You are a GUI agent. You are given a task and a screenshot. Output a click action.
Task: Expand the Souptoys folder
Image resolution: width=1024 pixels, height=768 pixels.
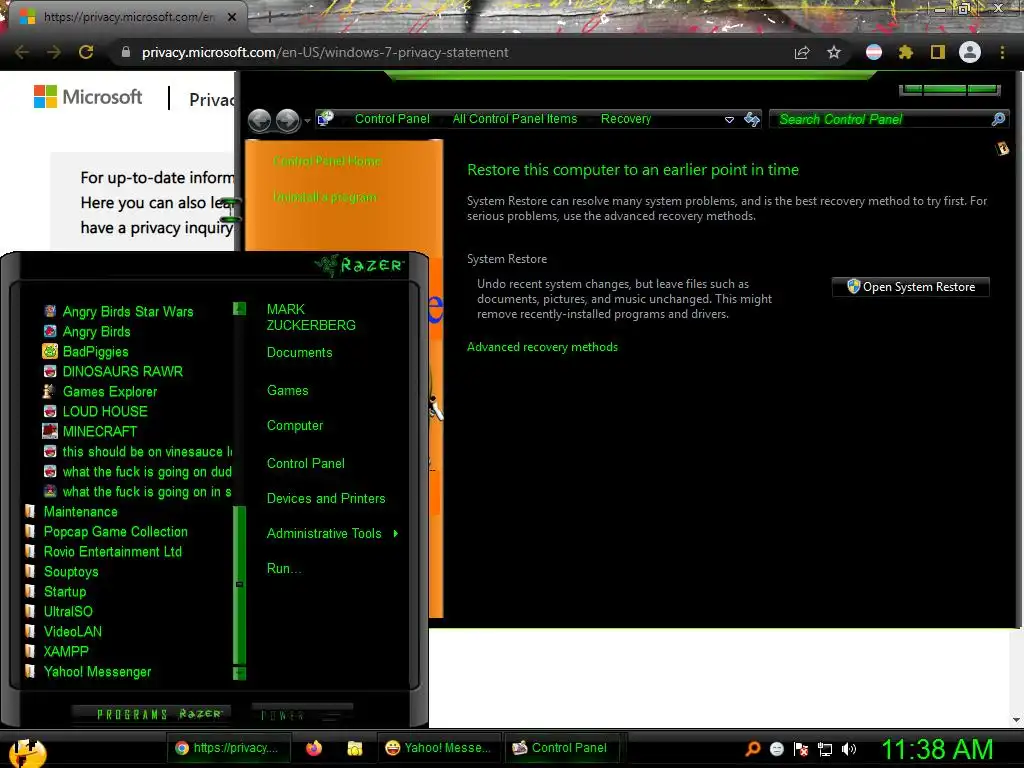(x=61, y=571)
